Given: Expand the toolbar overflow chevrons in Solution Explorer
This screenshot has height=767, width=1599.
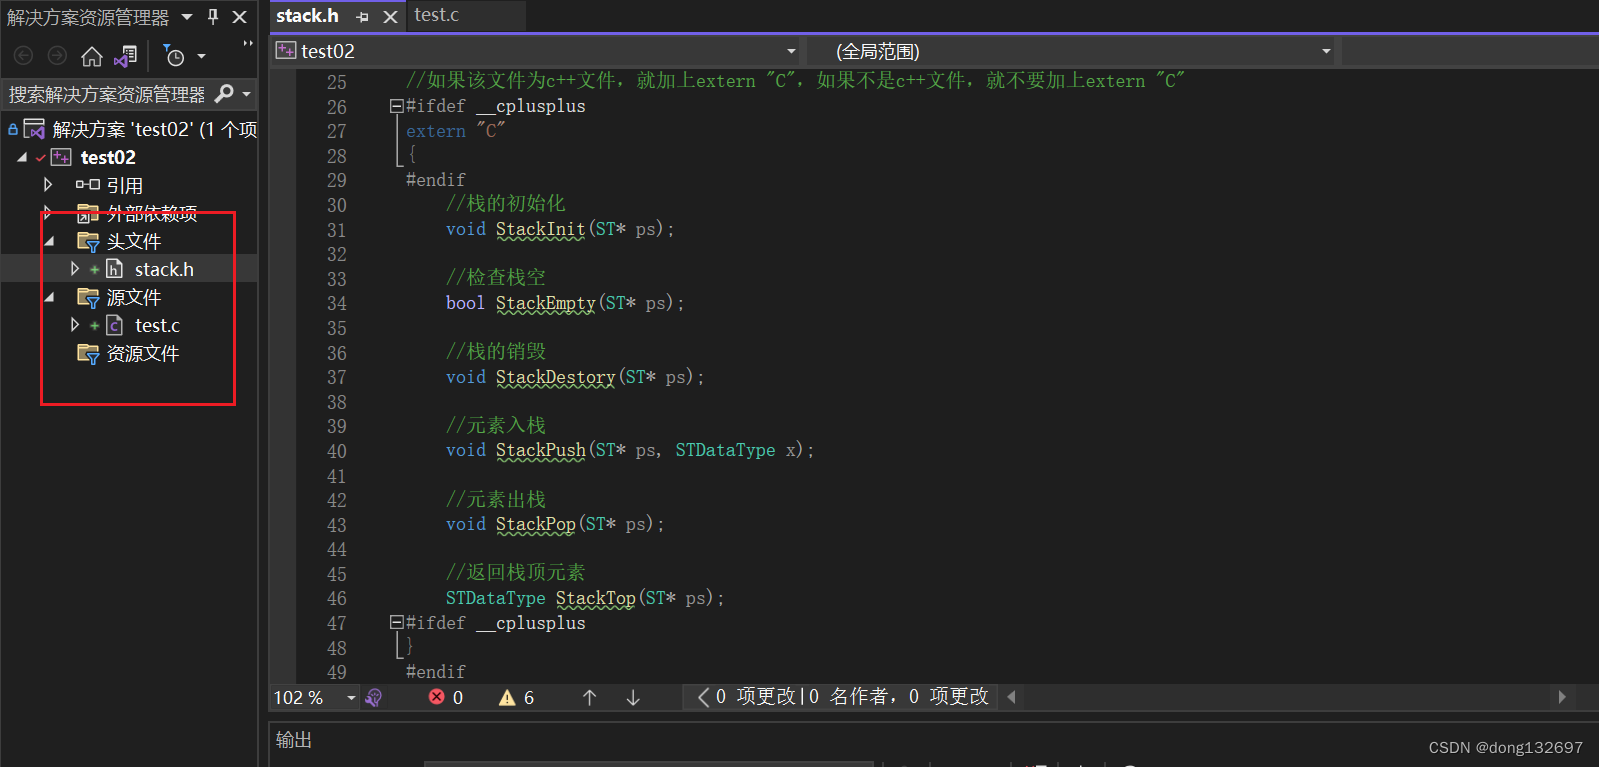Looking at the screenshot, I should 247,44.
